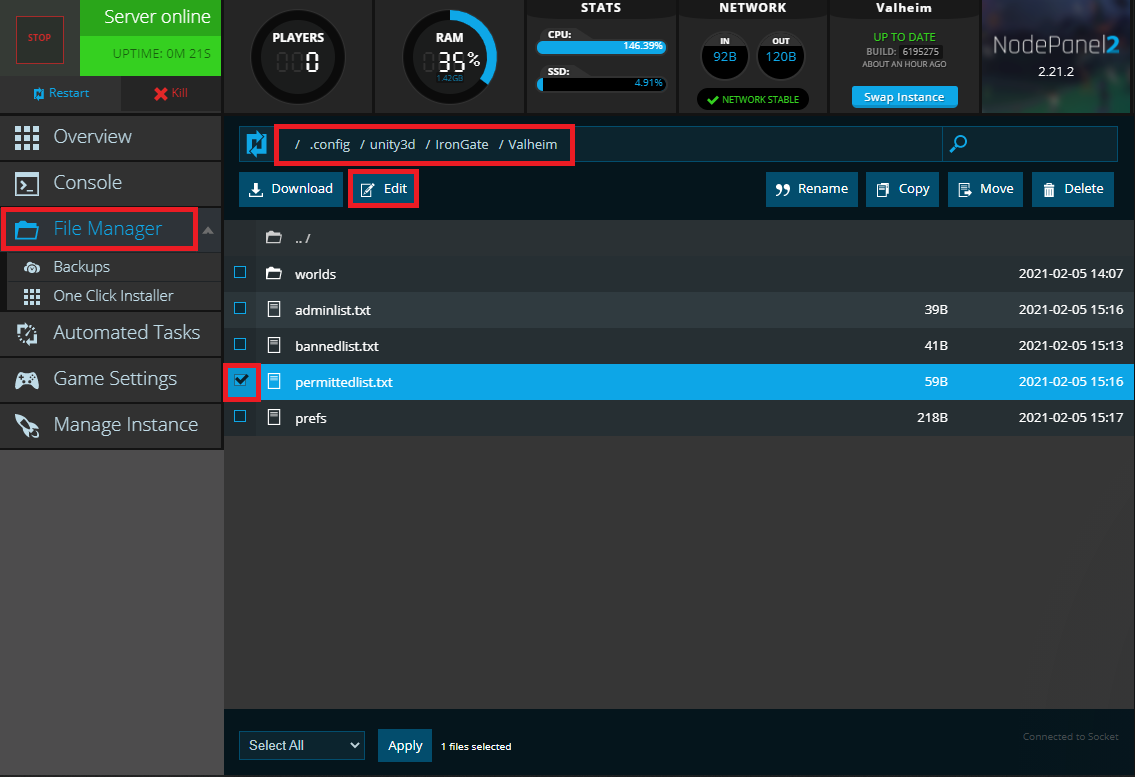Check the adminlist.txt checkbox

click(240, 309)
